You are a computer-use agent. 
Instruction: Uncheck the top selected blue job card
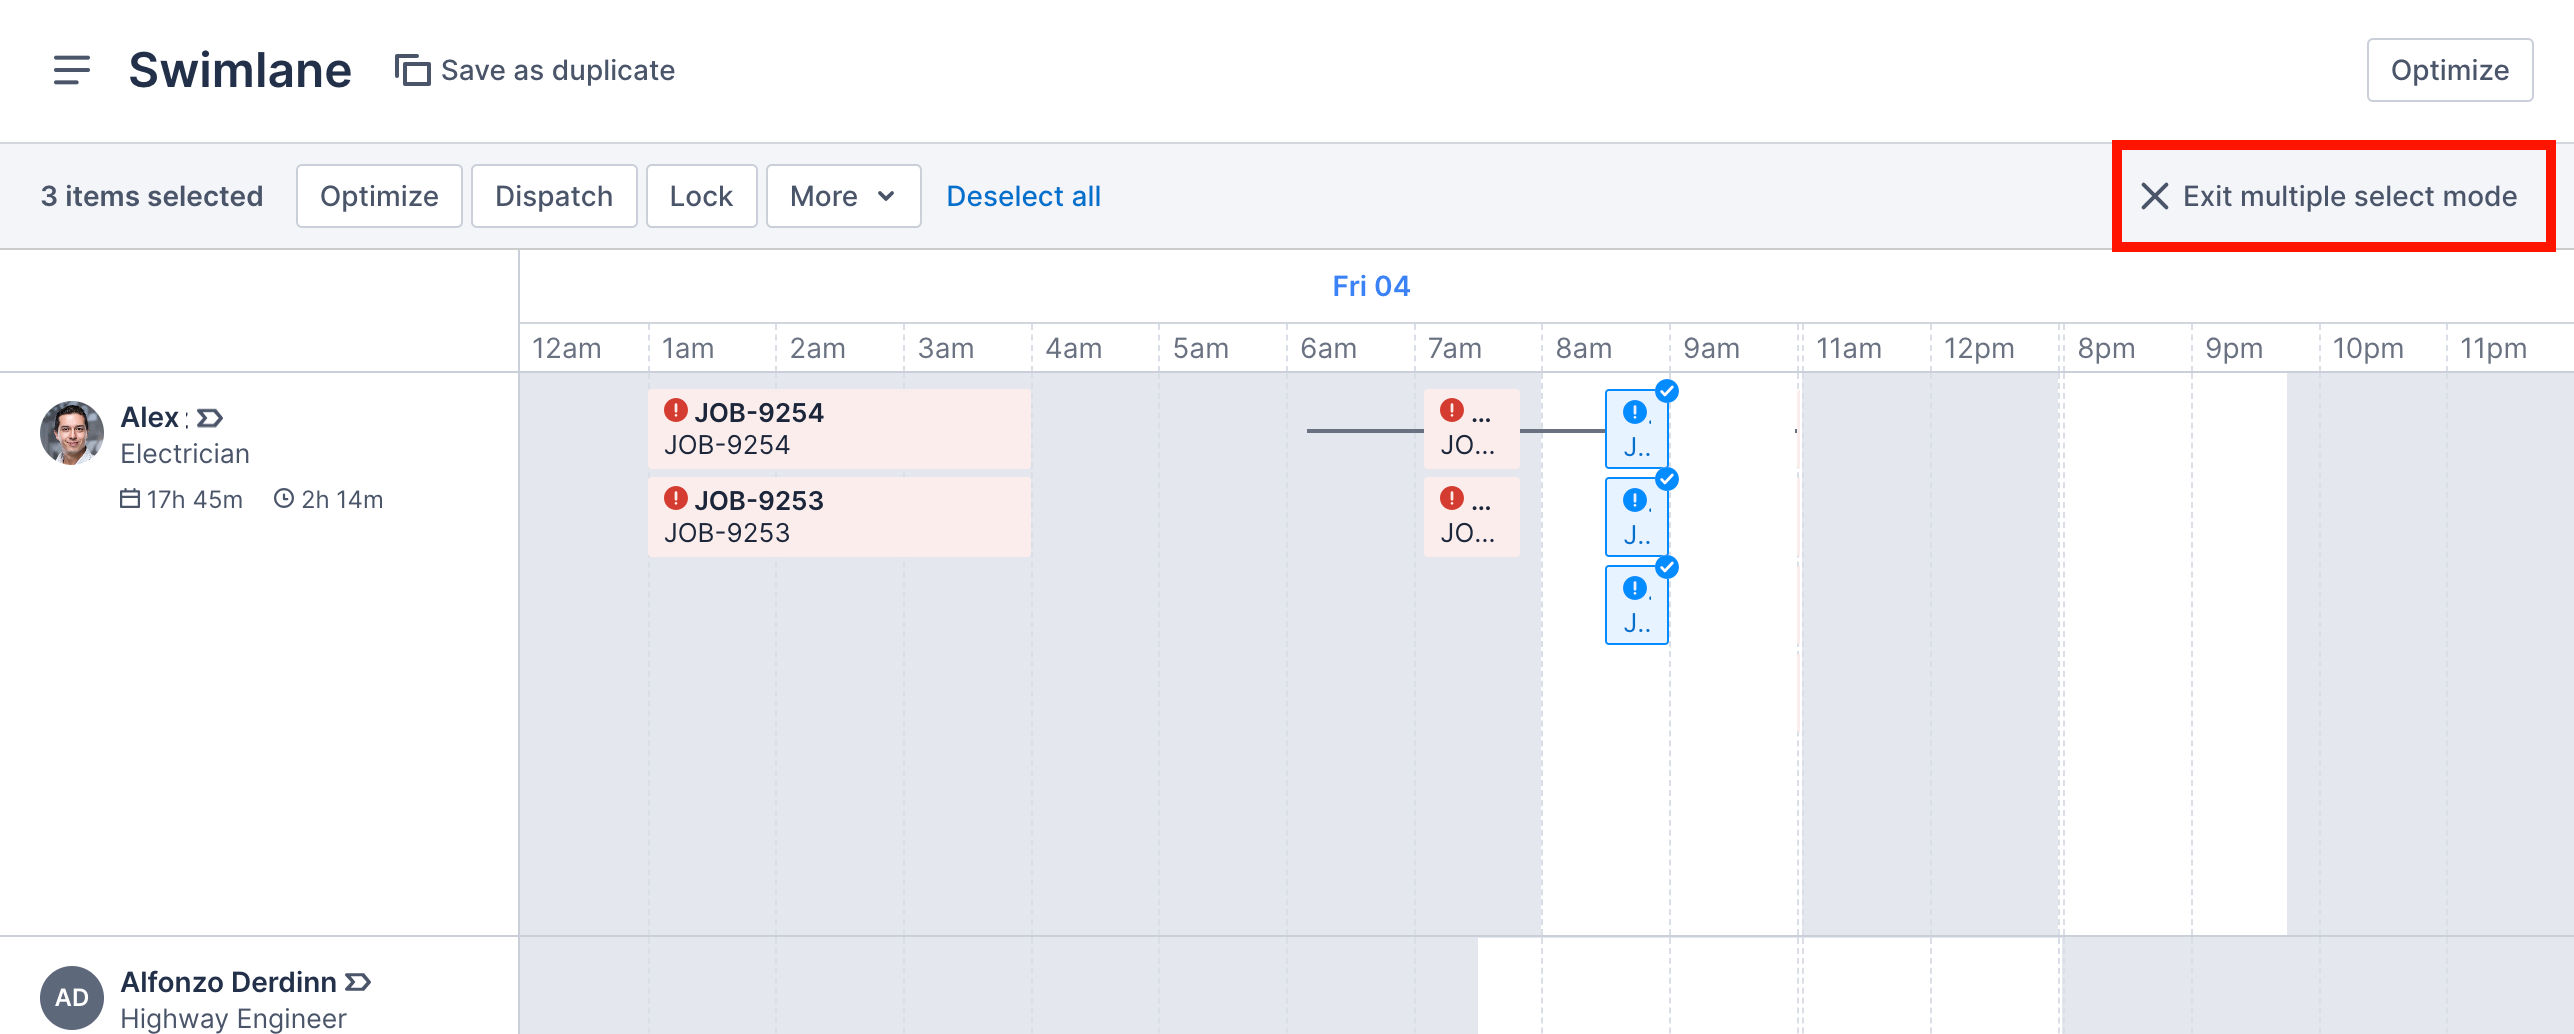coord(1666,391)
